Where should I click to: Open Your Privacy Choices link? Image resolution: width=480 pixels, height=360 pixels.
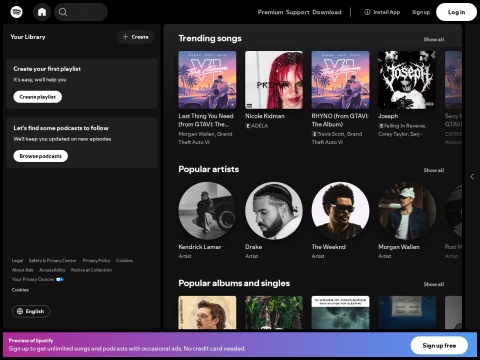[33, 279]
